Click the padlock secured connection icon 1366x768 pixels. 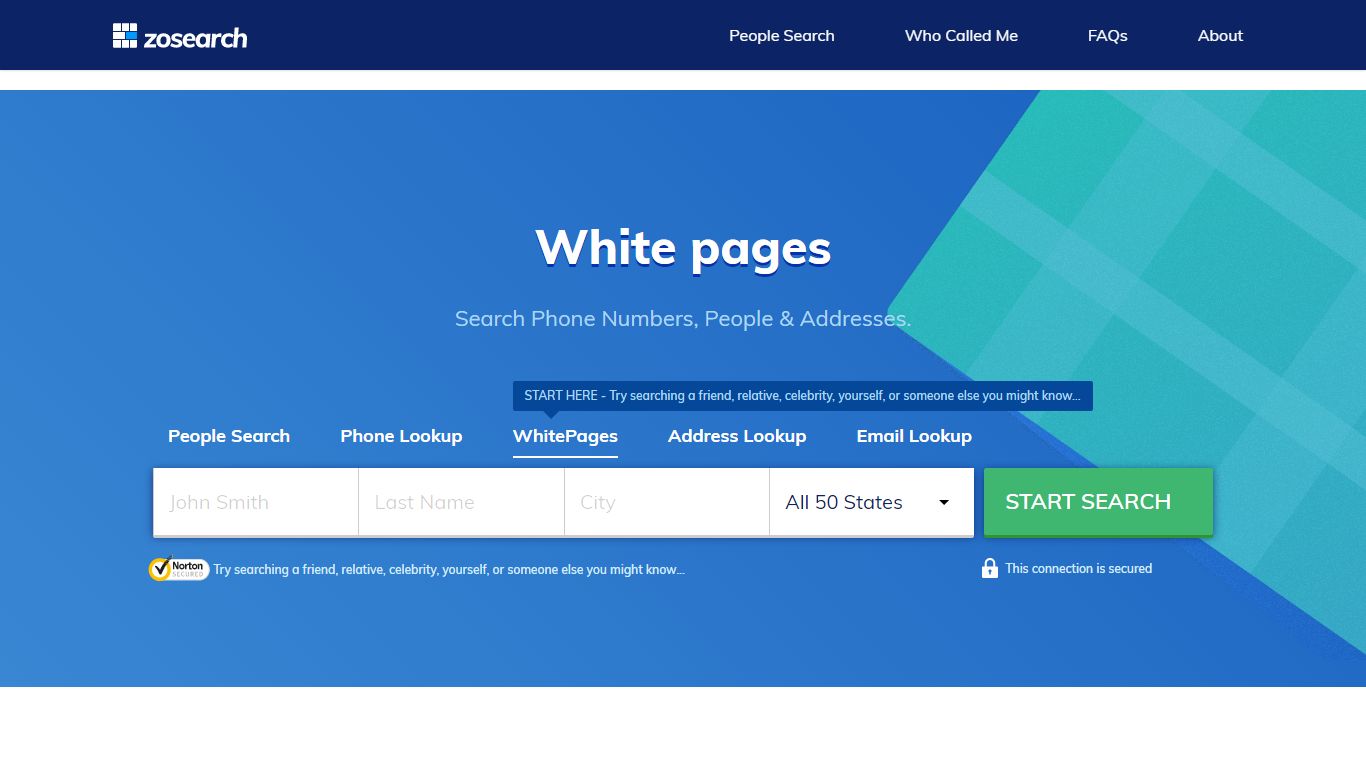point(990,568)
